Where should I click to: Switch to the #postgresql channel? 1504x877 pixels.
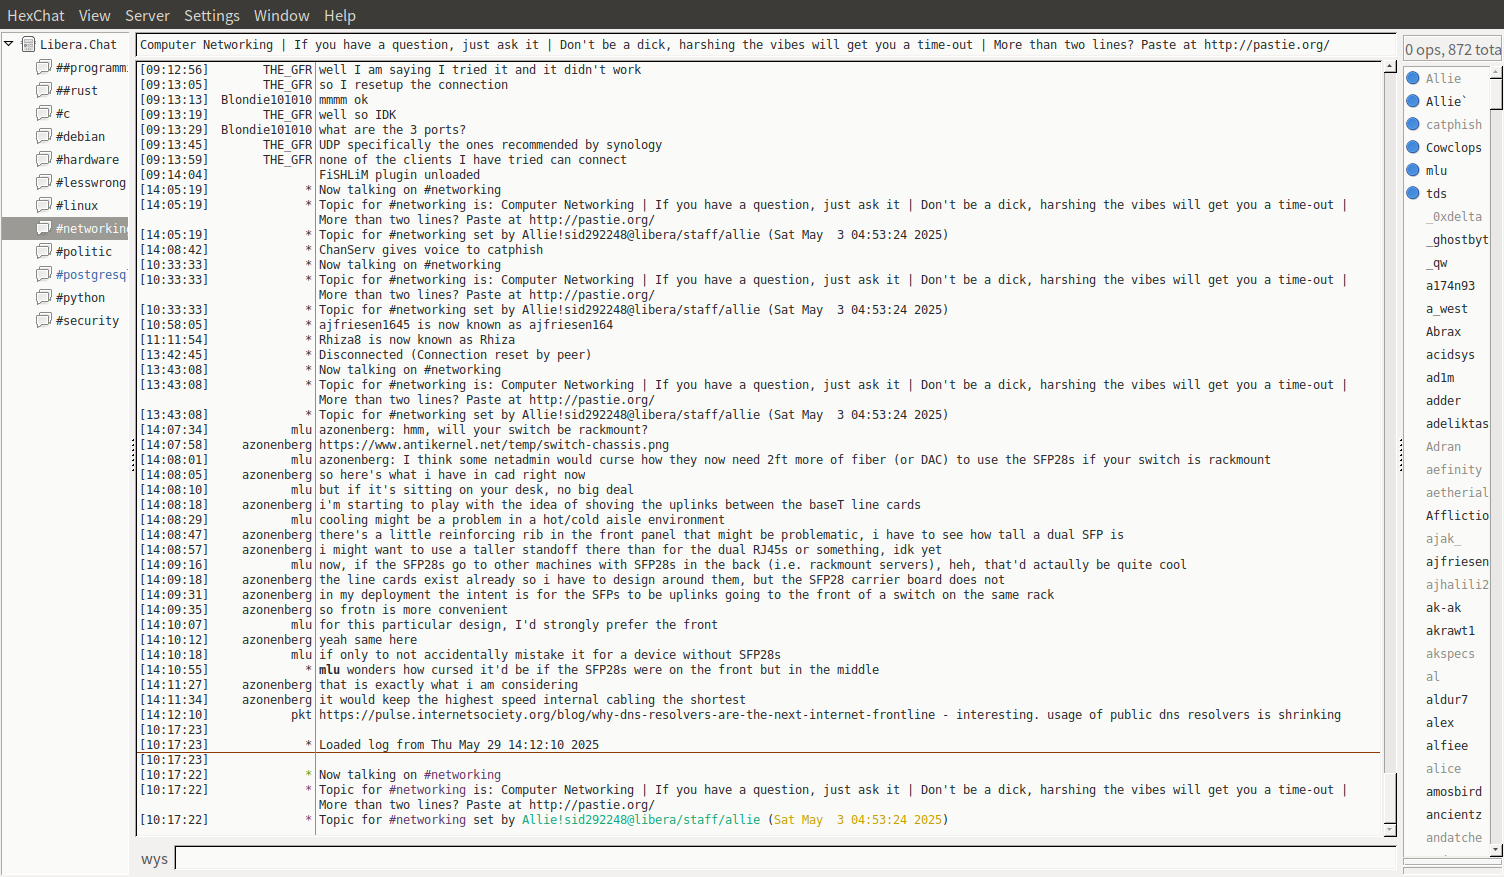tap(90, 274)
